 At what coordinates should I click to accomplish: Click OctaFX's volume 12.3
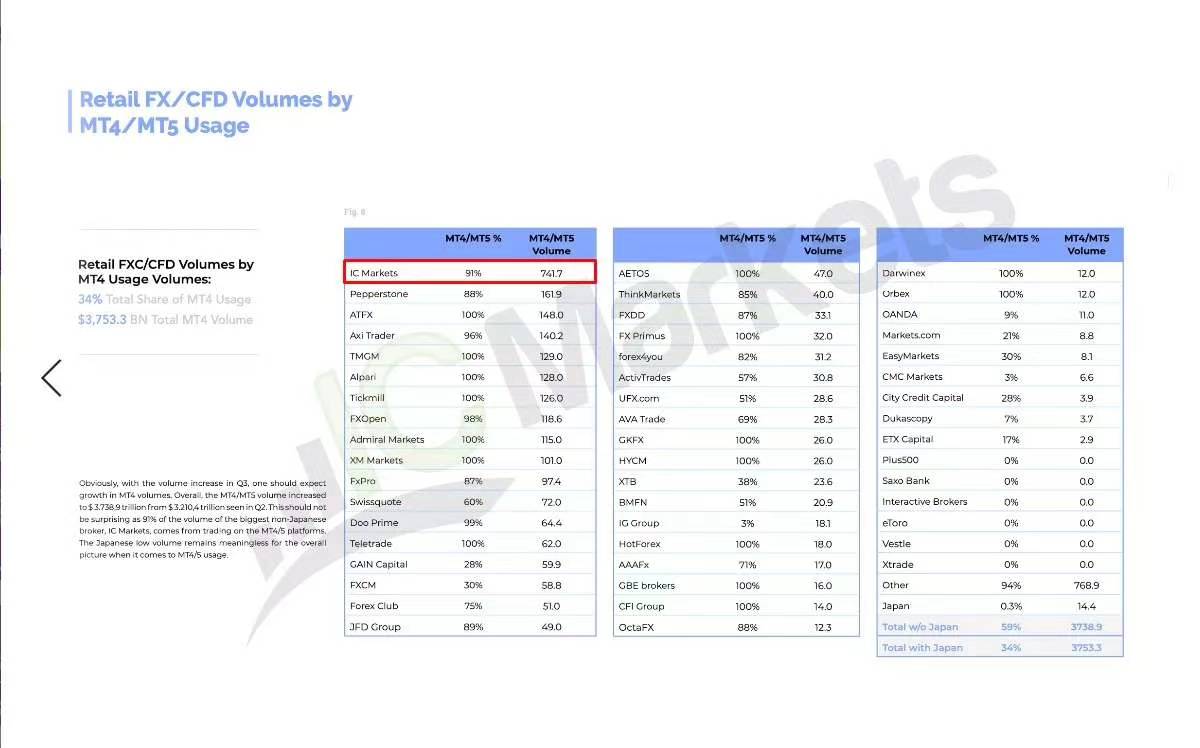(x=823, y=627)
